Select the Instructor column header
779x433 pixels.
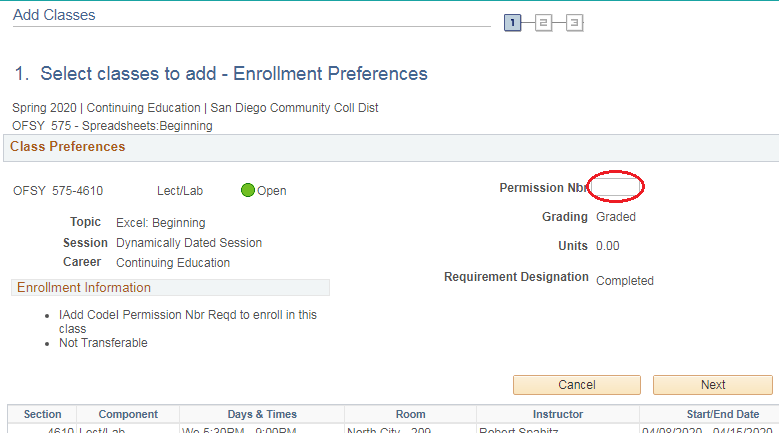(558, 414)
